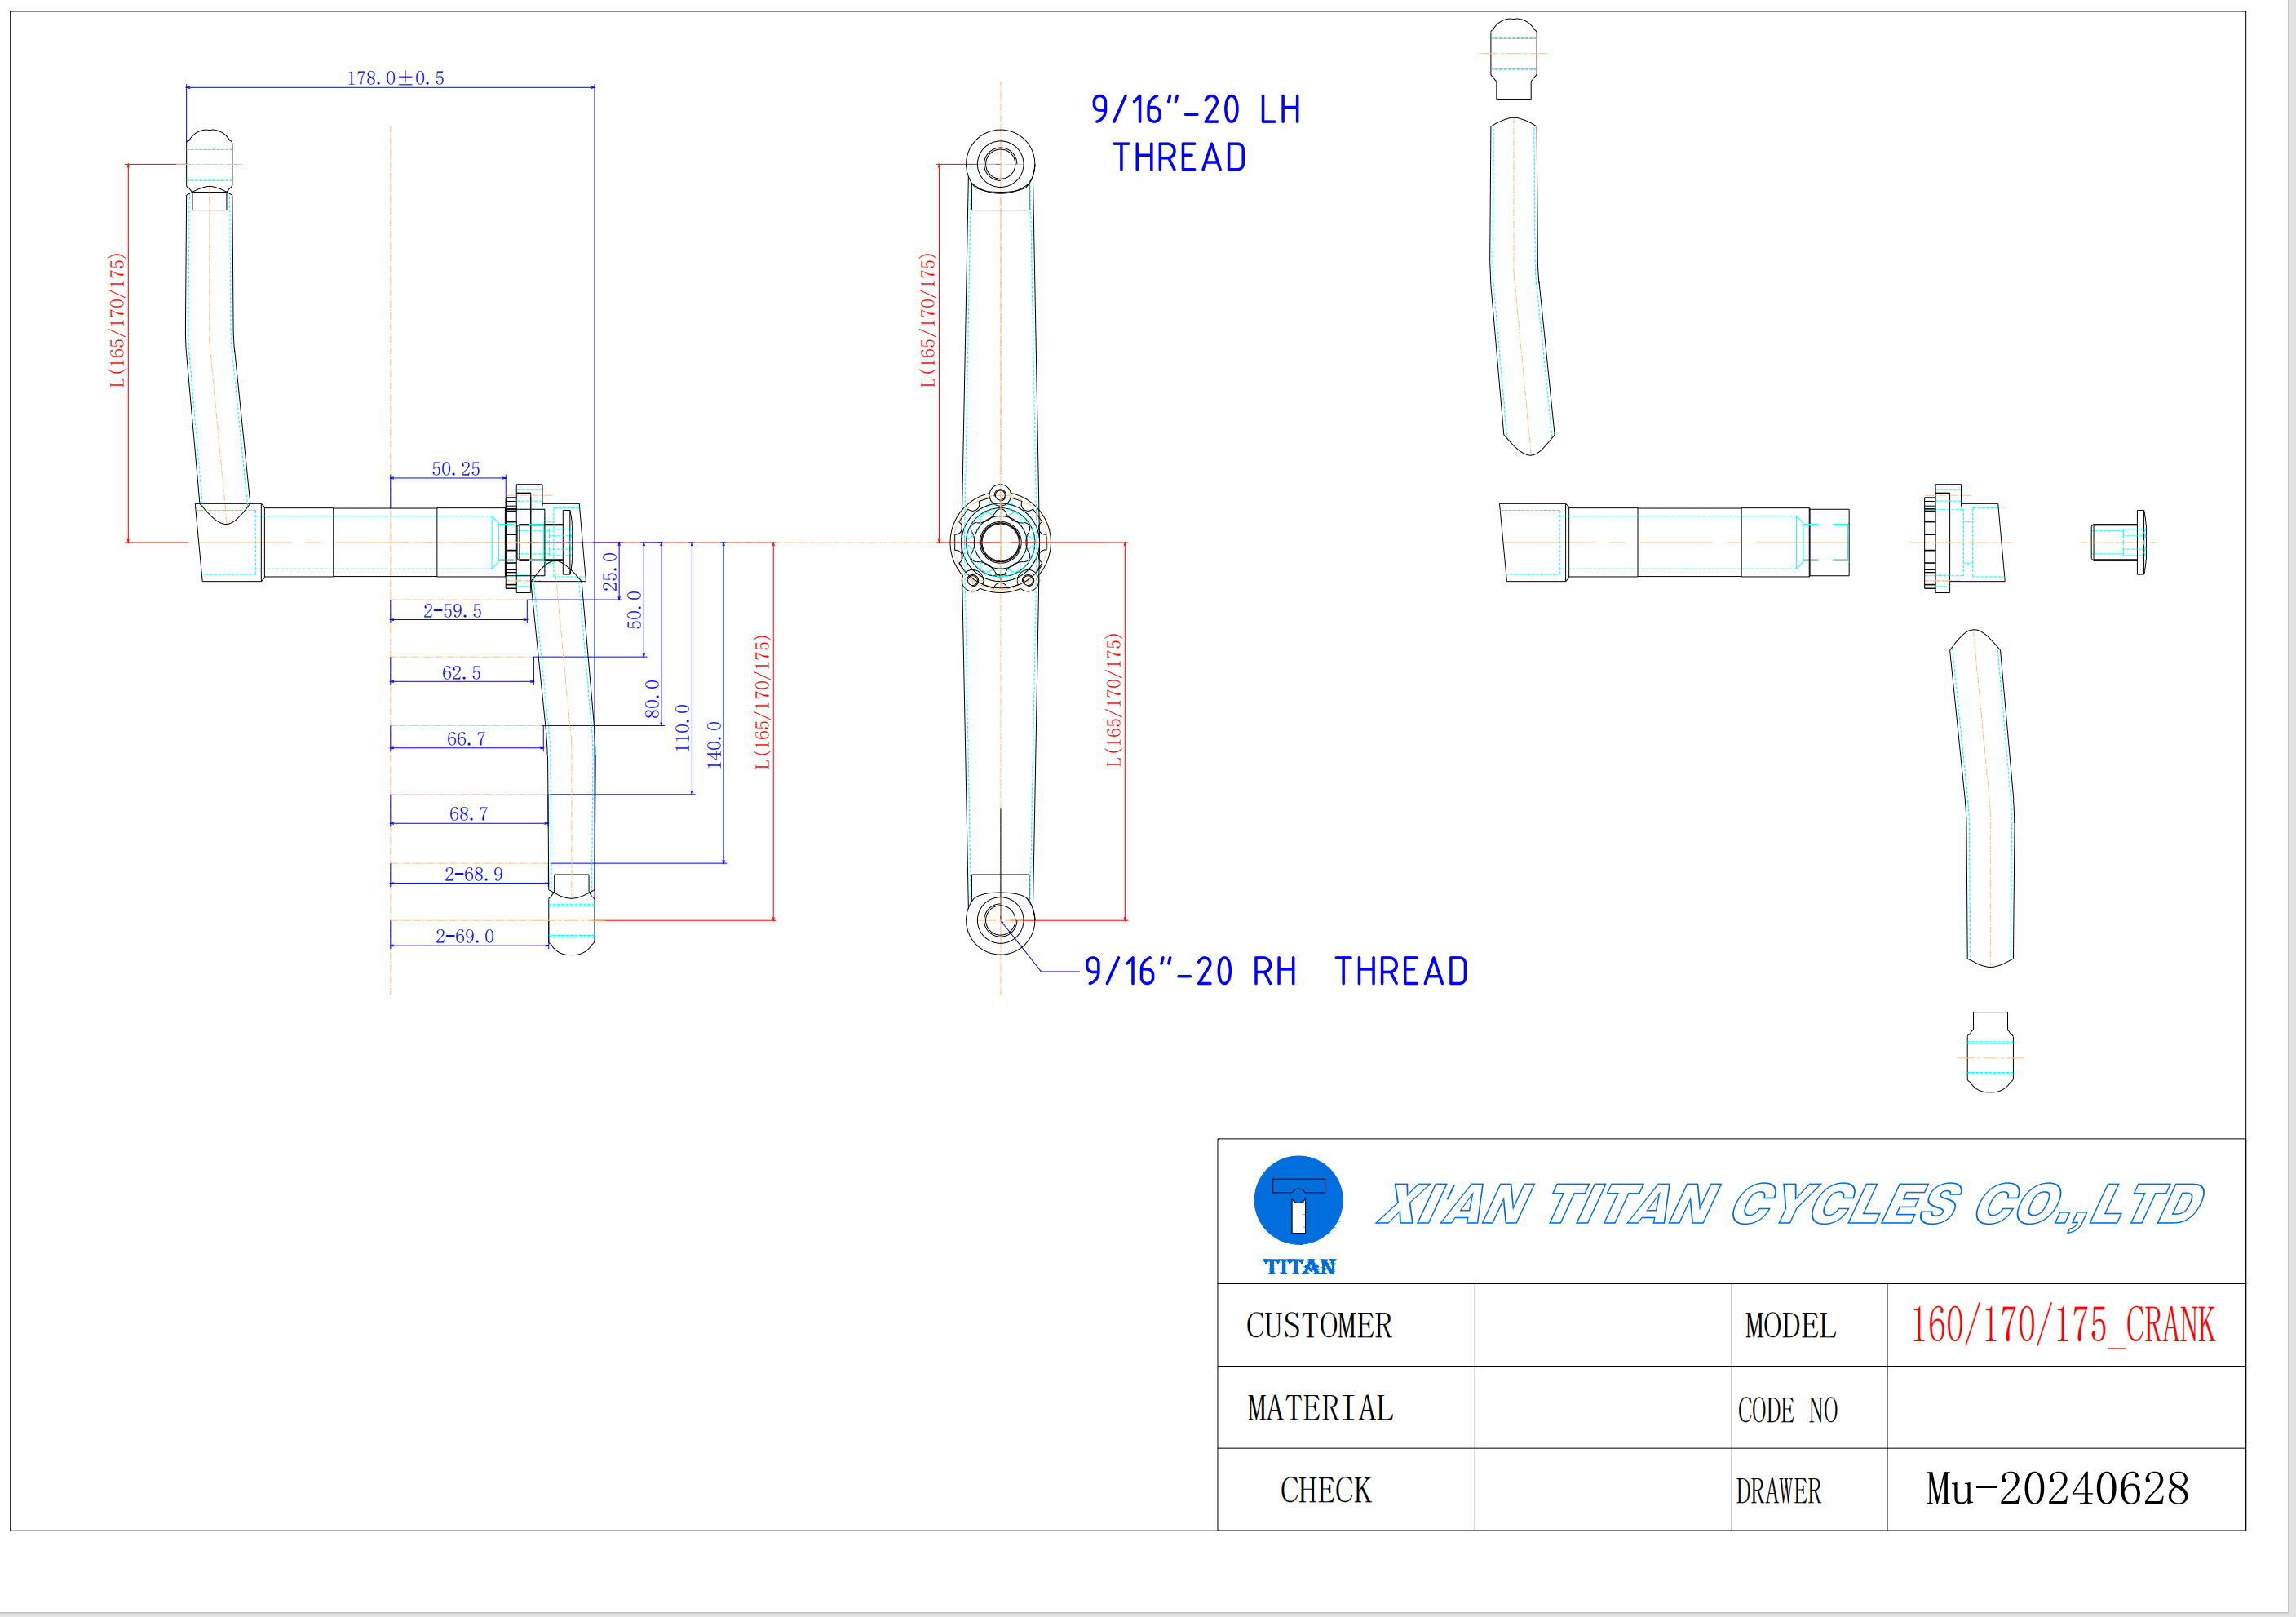This screenshot has height=1617, width=2296.
Task: Click the Mu-20240628 drawer value
Action: tap(2057, 1489)
